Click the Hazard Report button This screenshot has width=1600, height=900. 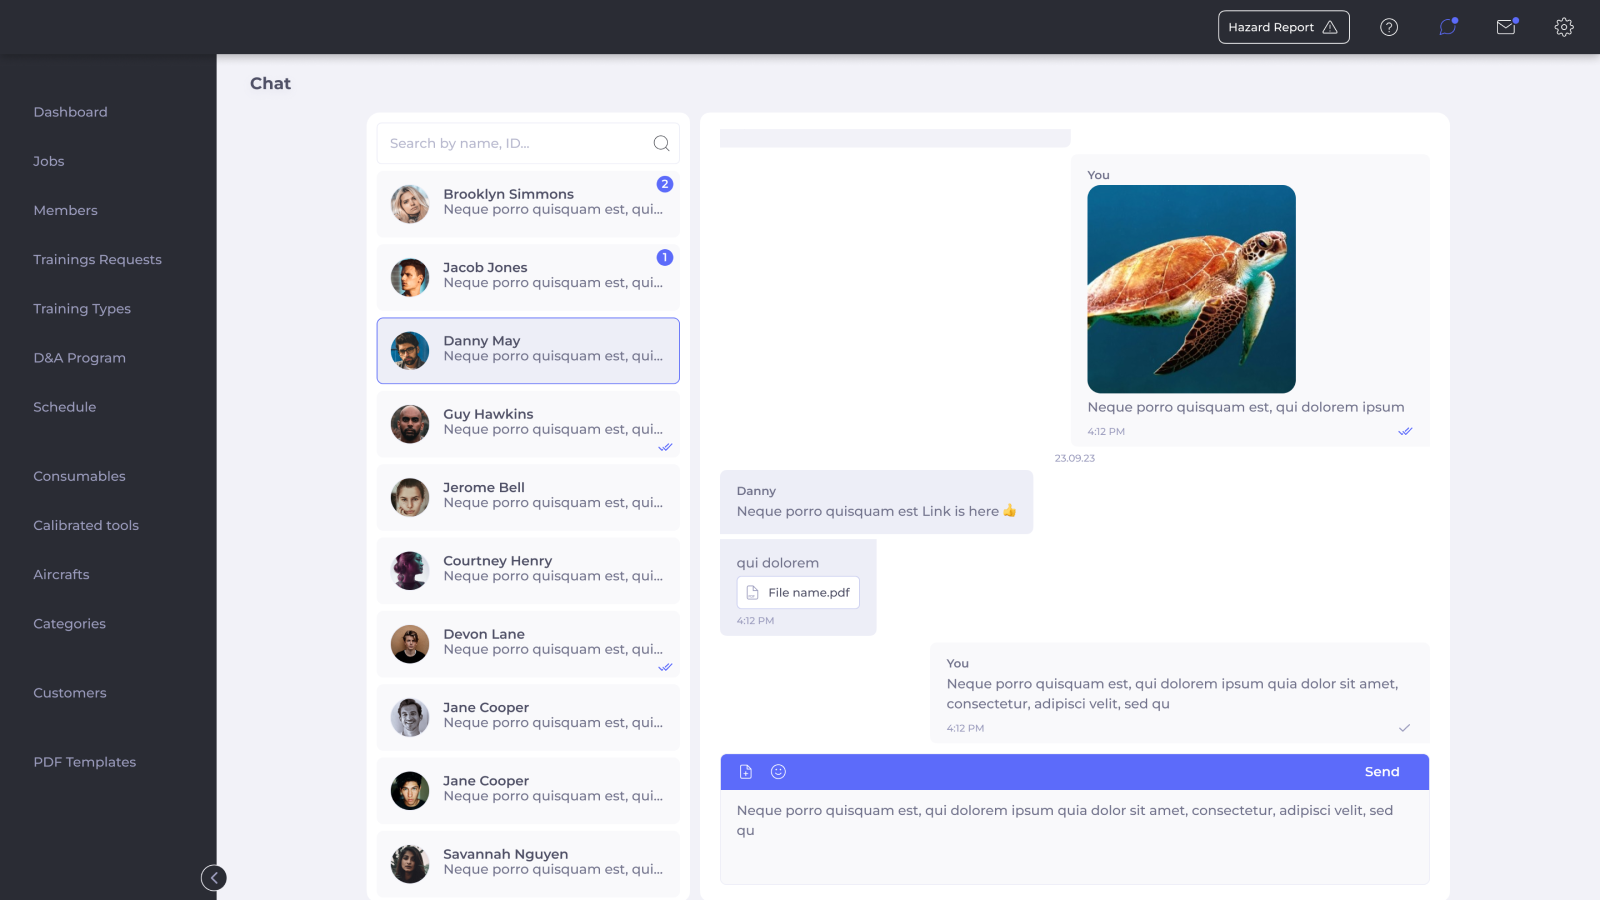1283,27
